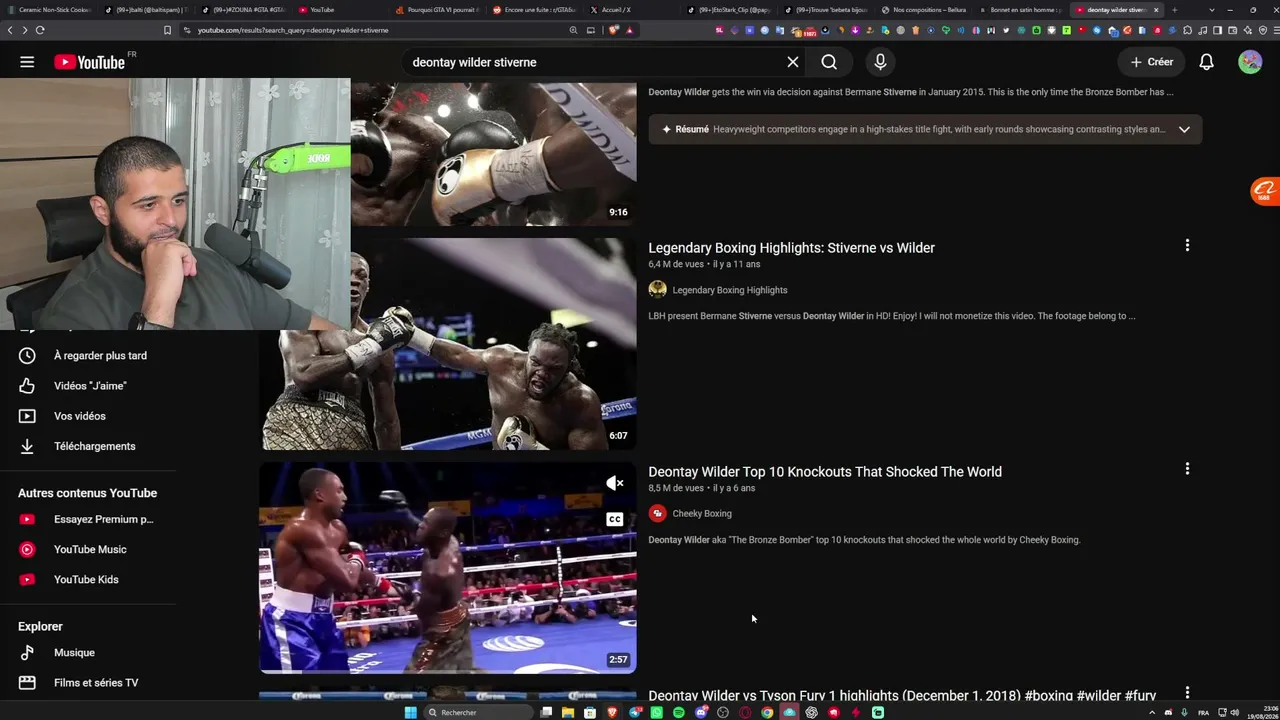This screenshot has width=1280, height=720.
Task: Click the Résumé sparkle label
Action: coord(685,129)
